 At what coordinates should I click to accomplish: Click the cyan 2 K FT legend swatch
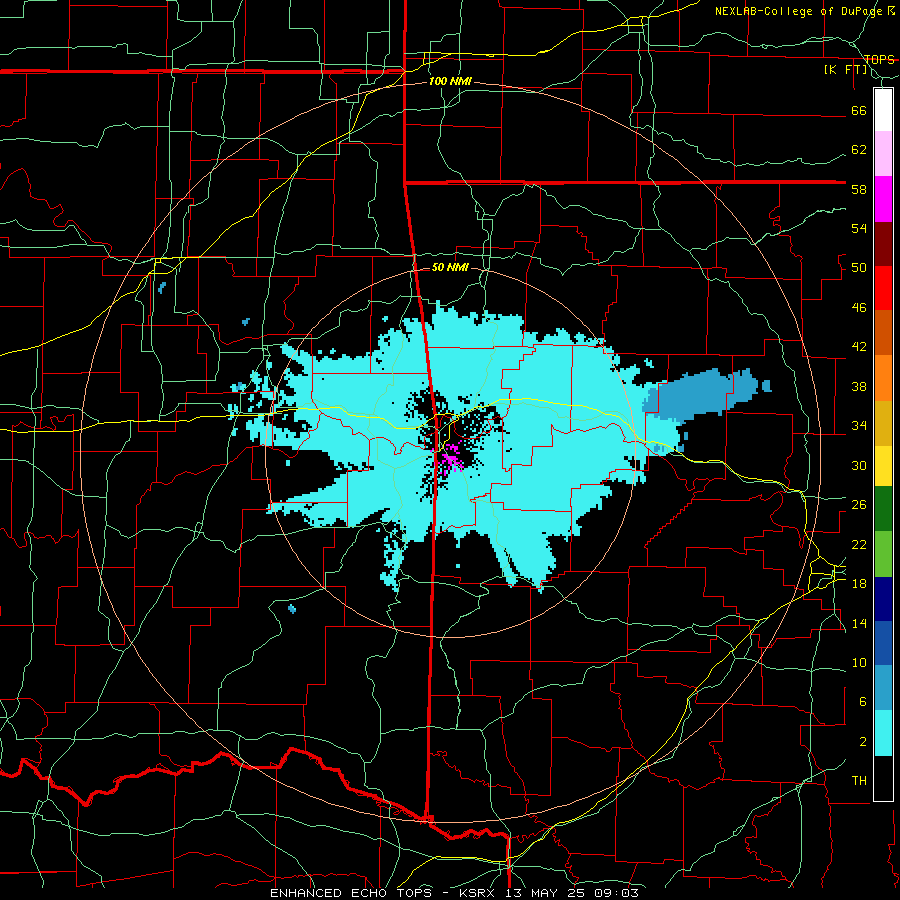click(x=883, y=733)
